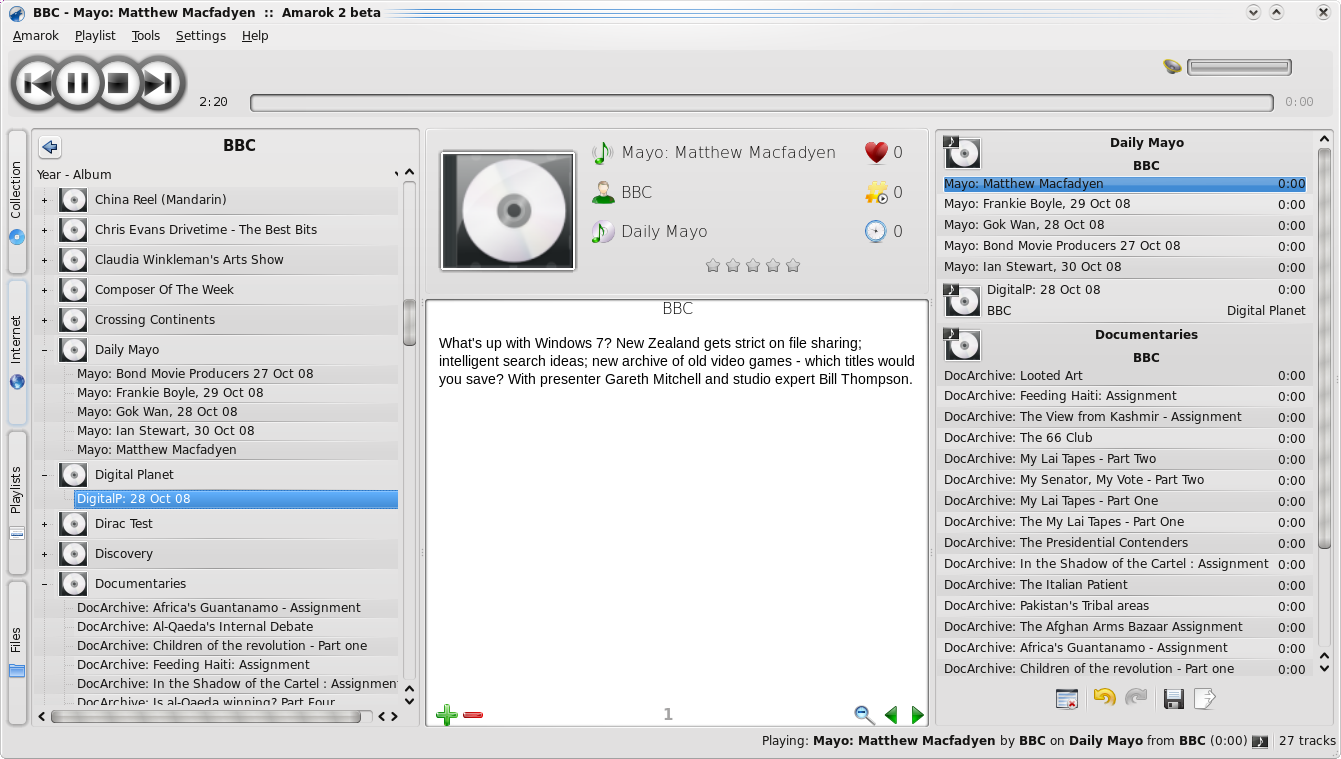Select Mayo: Bond Movie Producers in collection tree
1341x759 pixels.
[195, 374]
